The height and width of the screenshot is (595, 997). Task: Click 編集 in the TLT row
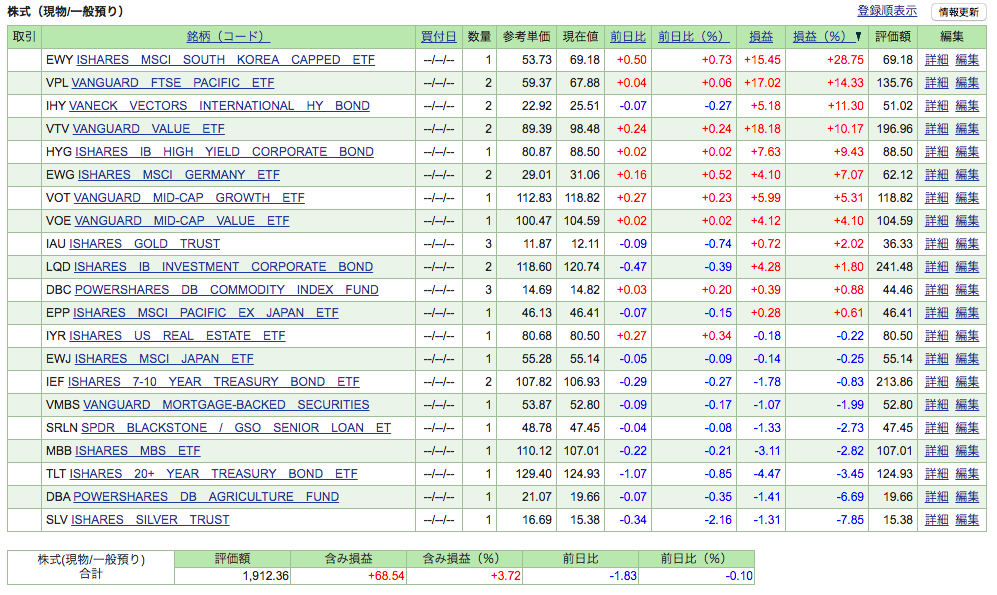tap(967, 474)
